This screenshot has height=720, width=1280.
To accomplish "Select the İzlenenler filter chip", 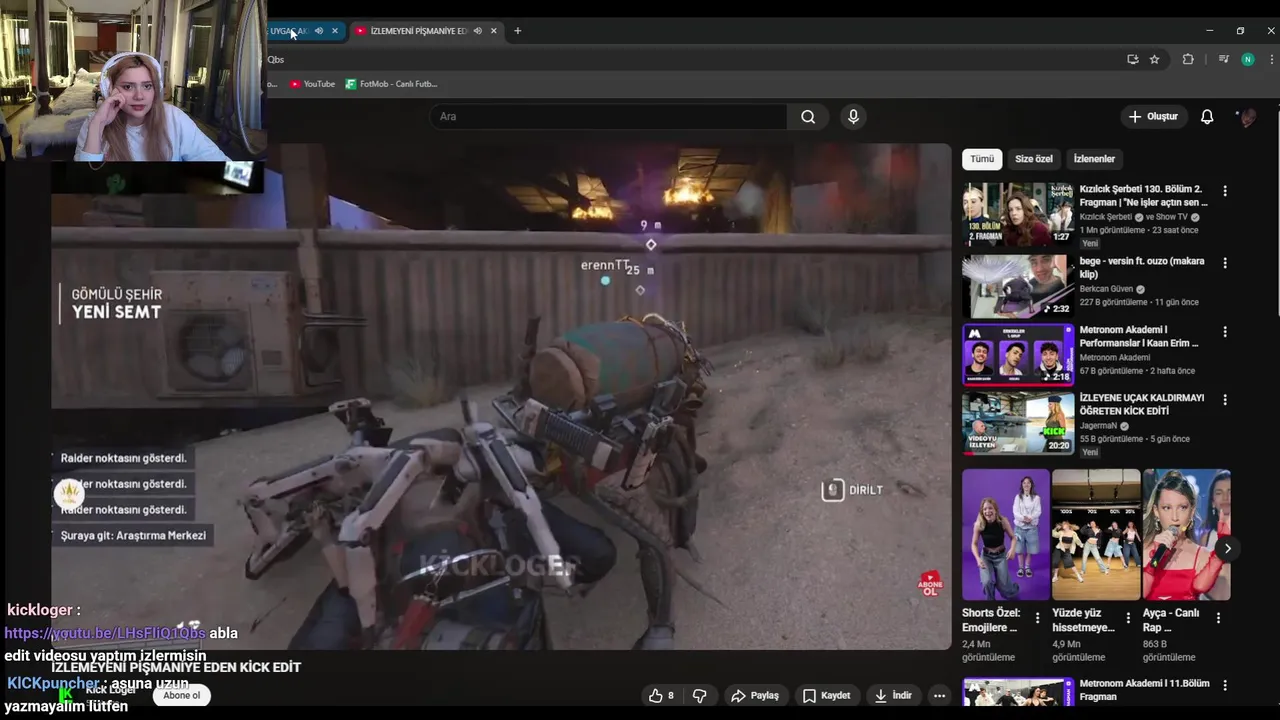I will (1094, 159).
